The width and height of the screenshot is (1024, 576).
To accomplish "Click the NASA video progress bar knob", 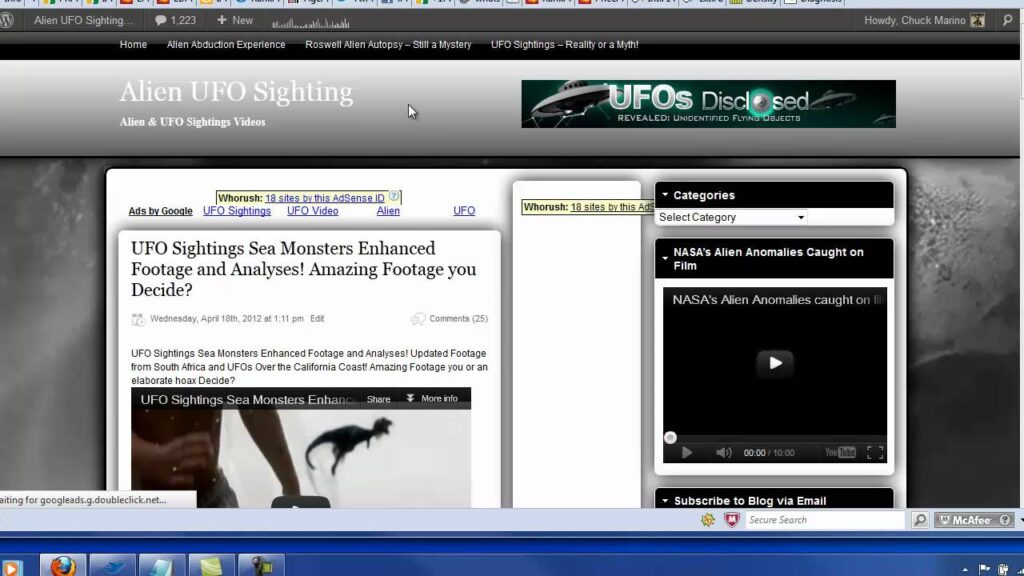I will click(670, 438).
